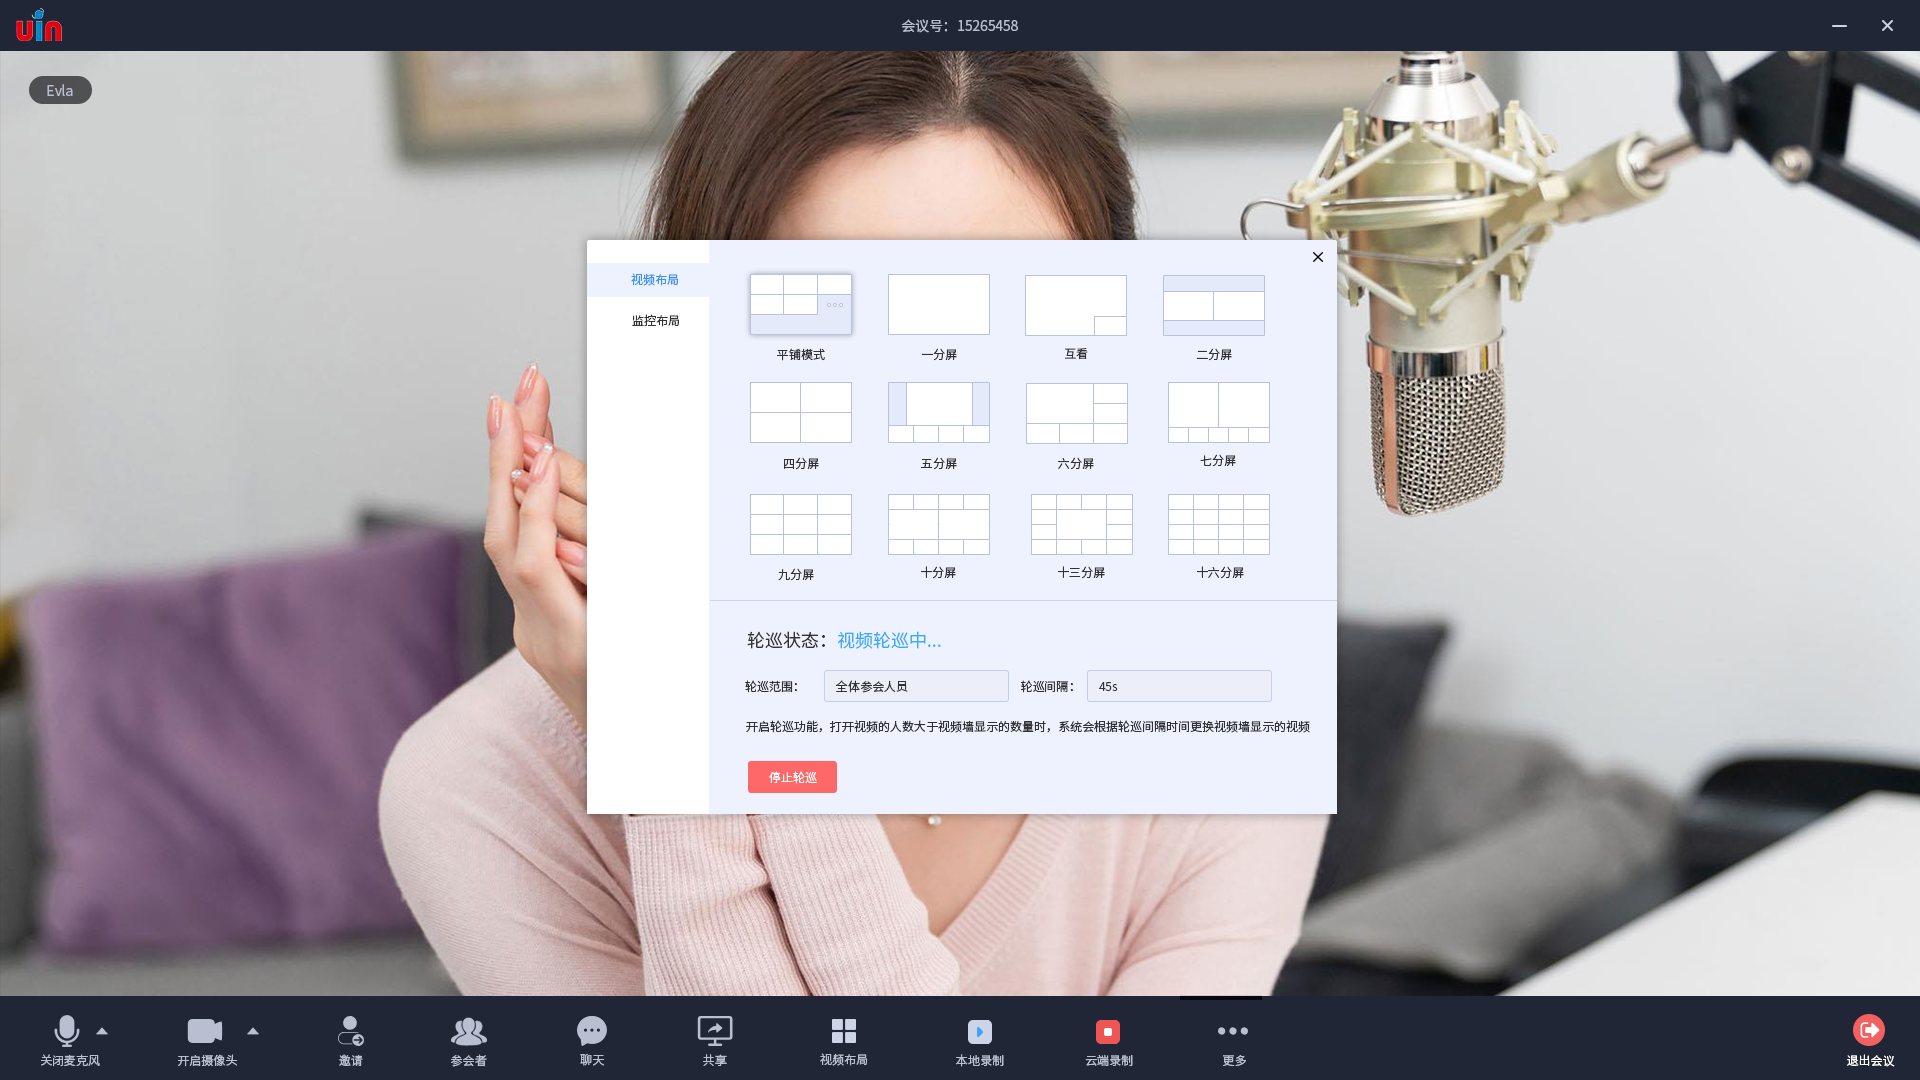1920x1080 pixels.
Task: Choose the sixteen-split screen layout
Action: pyautogui.click(x=1218, y=524)
